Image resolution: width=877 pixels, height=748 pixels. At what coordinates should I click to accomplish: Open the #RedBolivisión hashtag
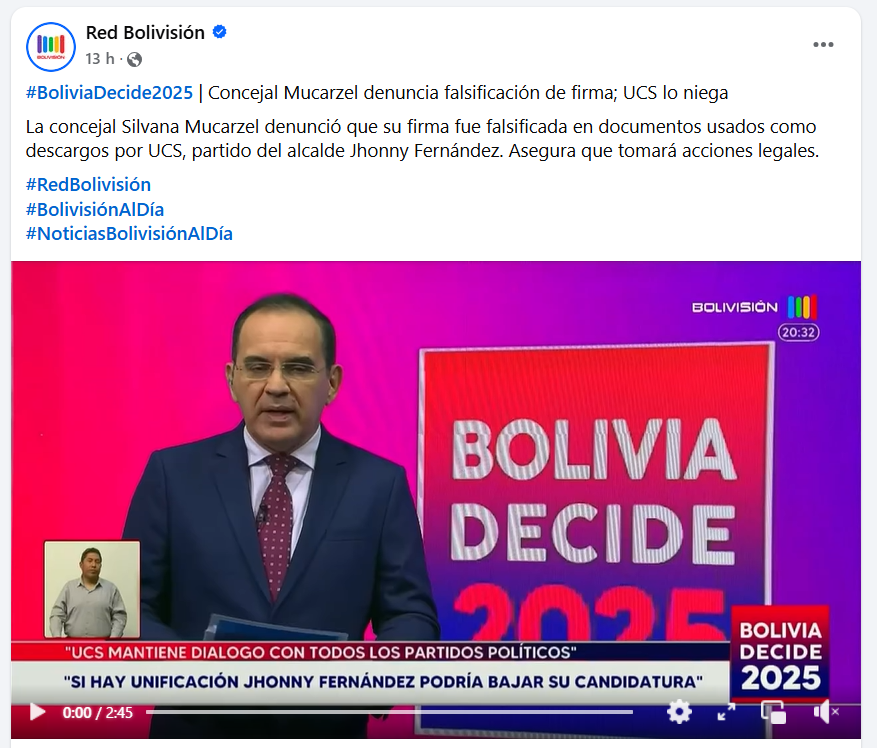[x=88, y=185]
